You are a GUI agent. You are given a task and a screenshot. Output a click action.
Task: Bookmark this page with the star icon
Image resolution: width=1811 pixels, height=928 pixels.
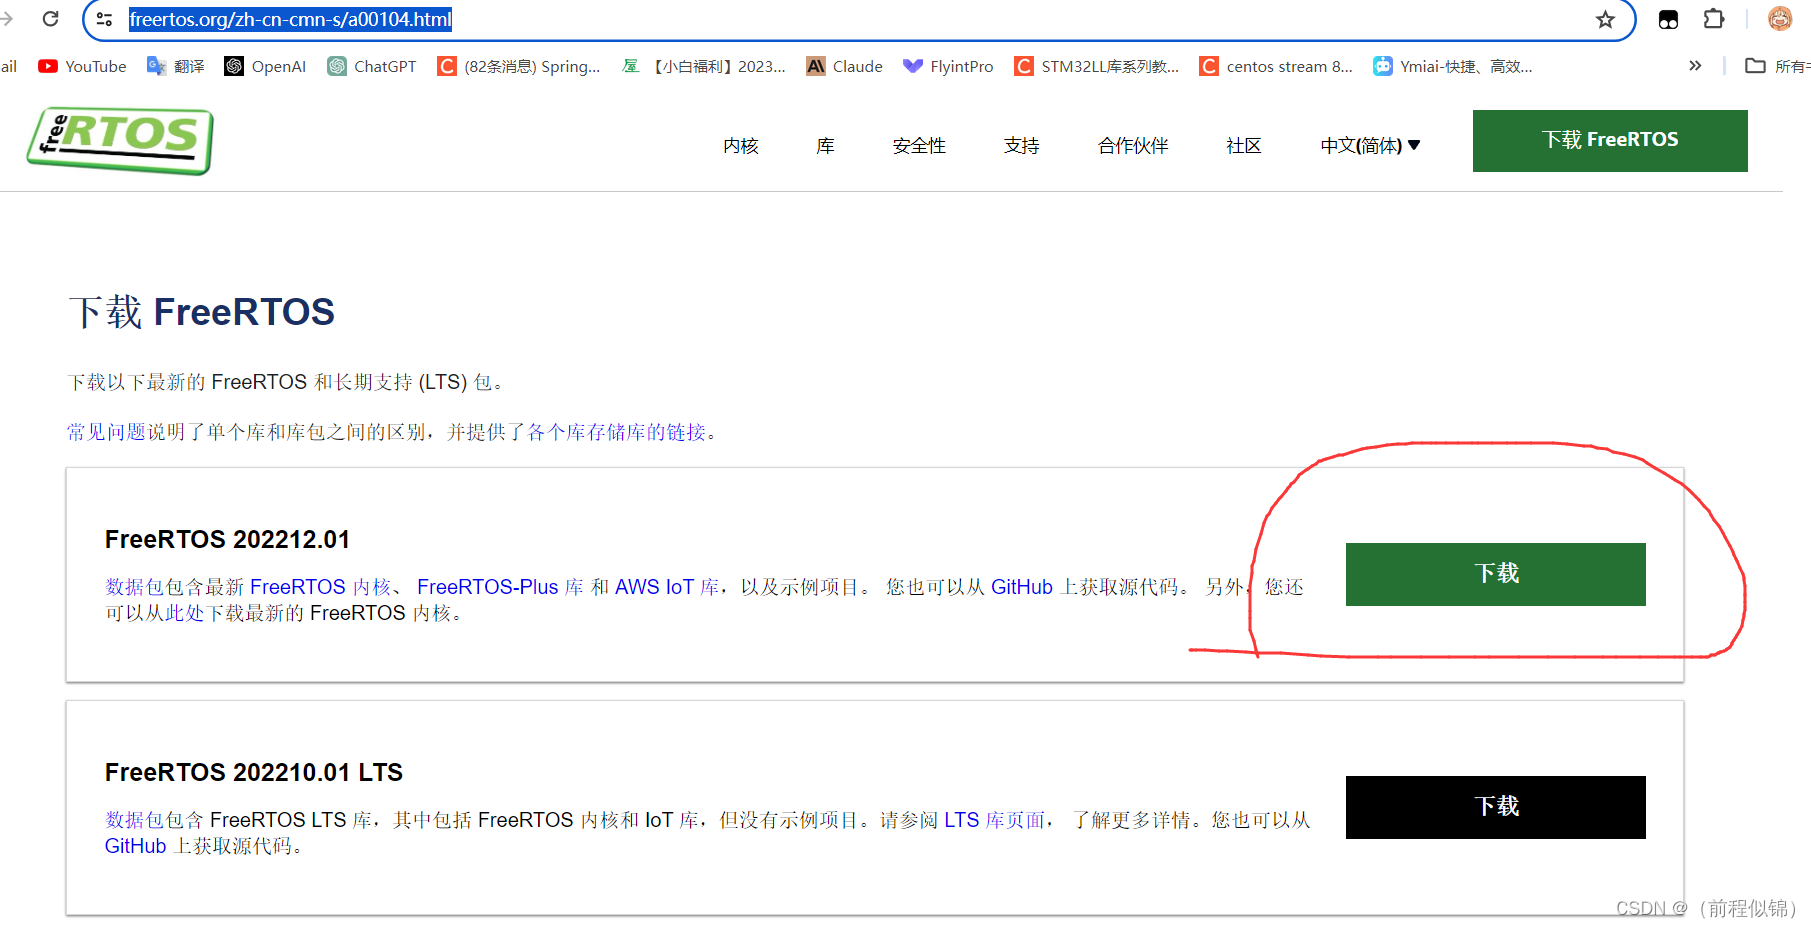(x=1605, y=20)
